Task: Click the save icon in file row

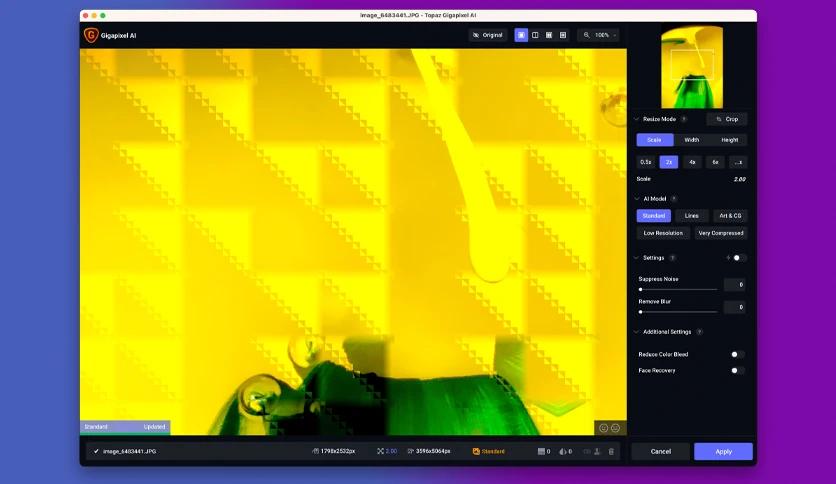Action: (597, 451)
